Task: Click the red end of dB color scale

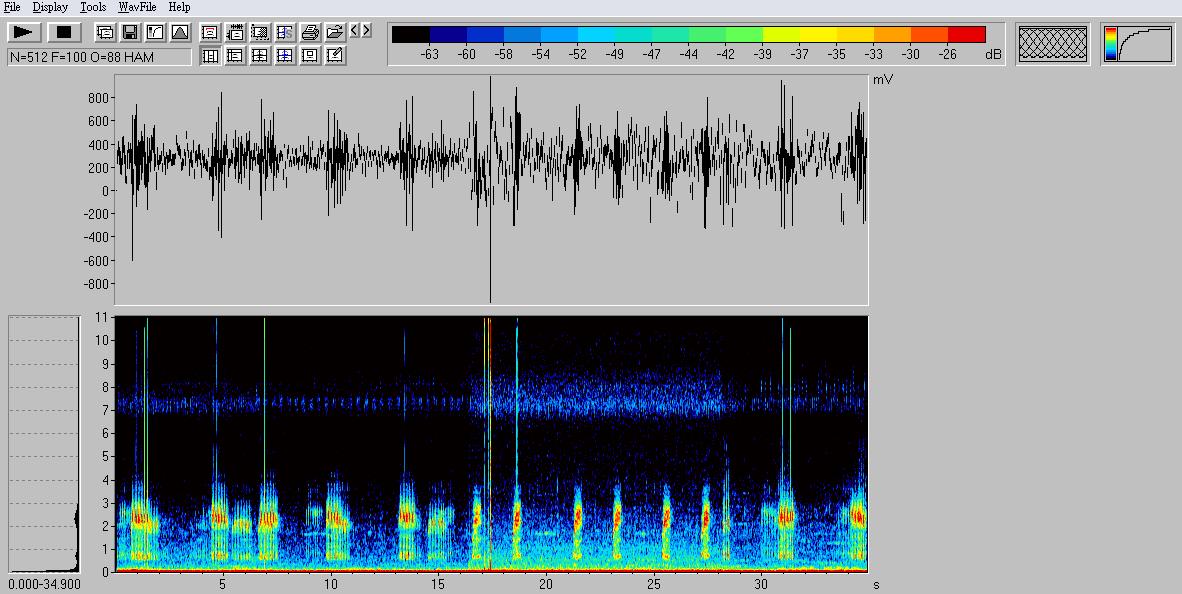Action: [966, 35]
